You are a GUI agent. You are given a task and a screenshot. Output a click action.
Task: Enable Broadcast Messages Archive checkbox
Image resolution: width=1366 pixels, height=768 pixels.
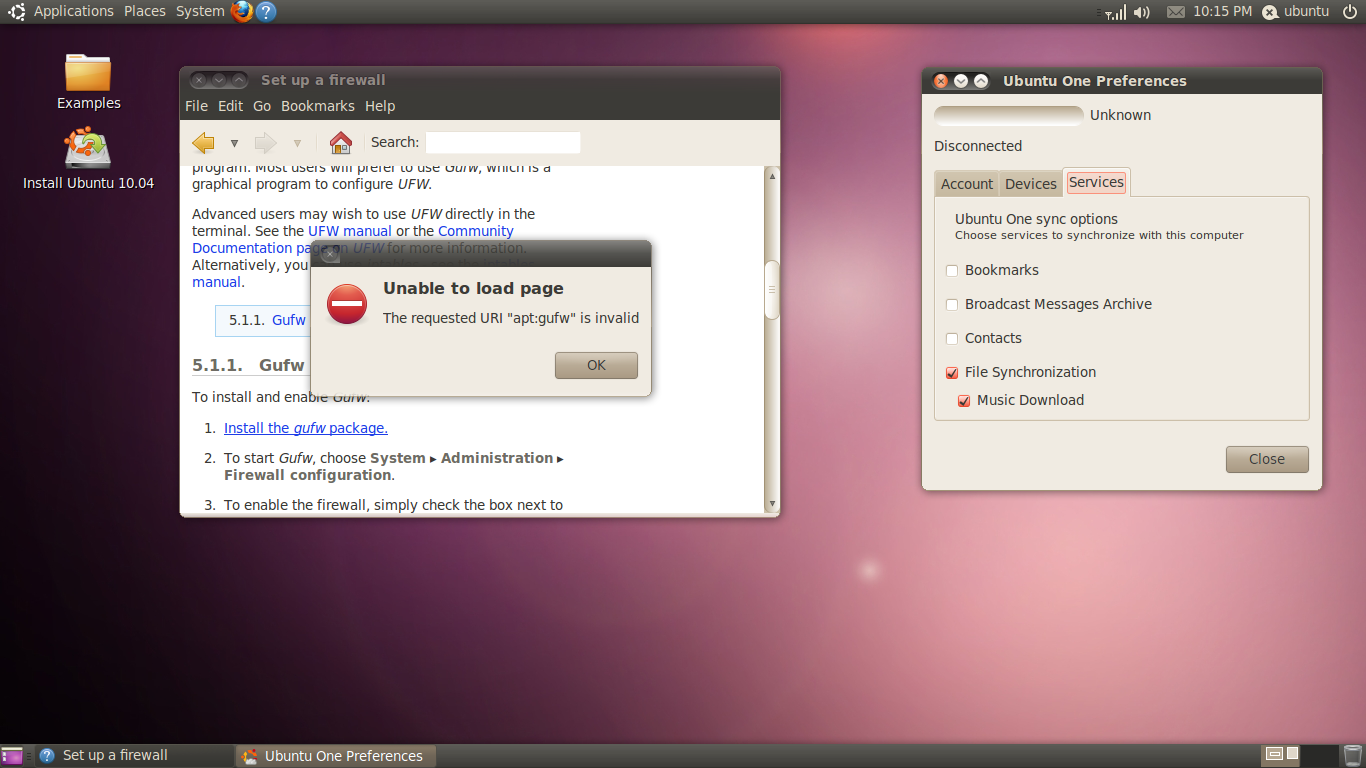952,305
